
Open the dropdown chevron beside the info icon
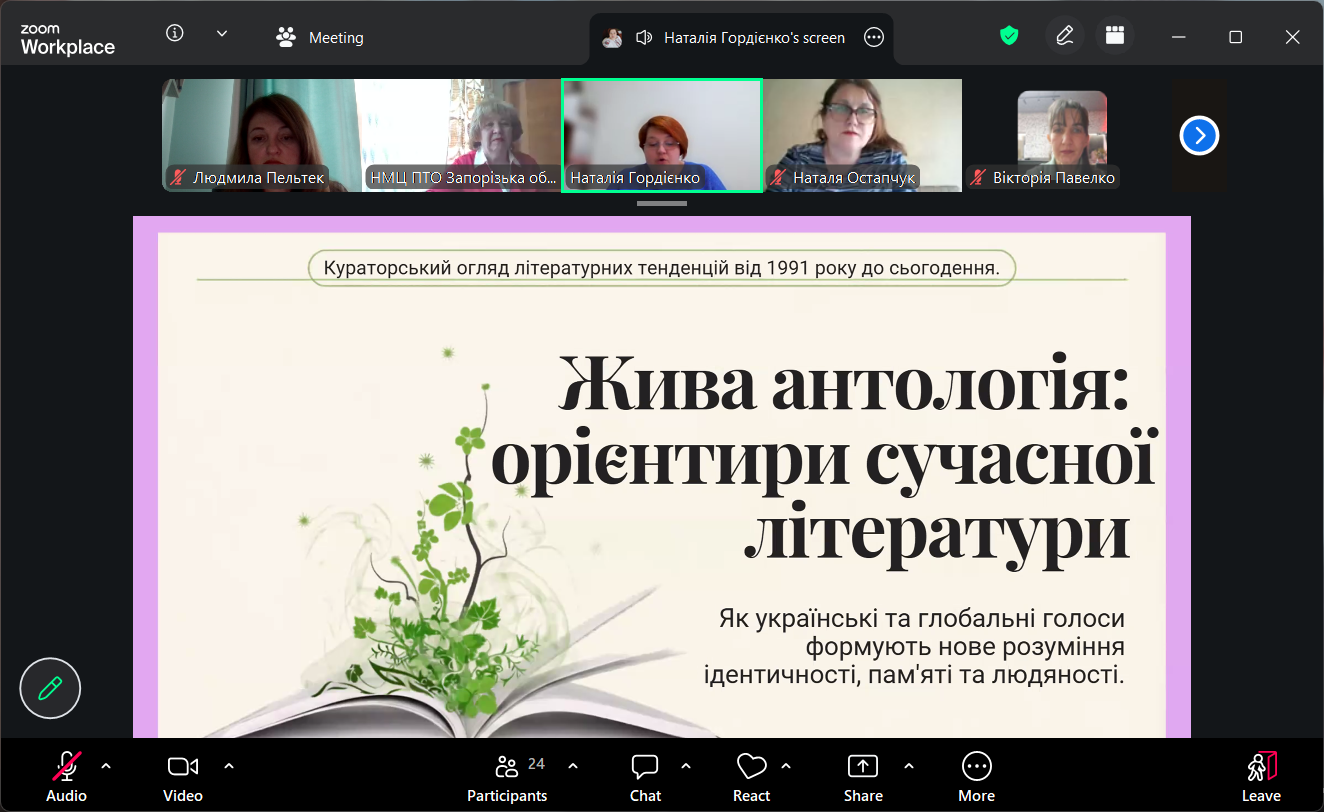coord(222,34)
